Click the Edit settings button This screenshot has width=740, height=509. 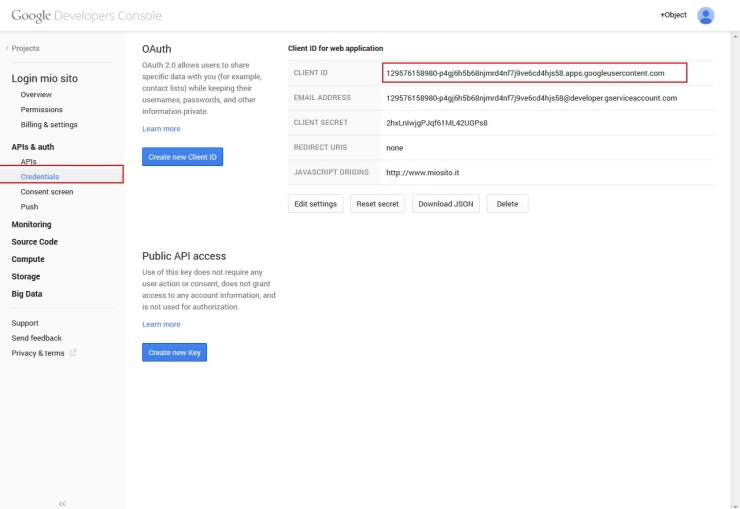(315, 204)
